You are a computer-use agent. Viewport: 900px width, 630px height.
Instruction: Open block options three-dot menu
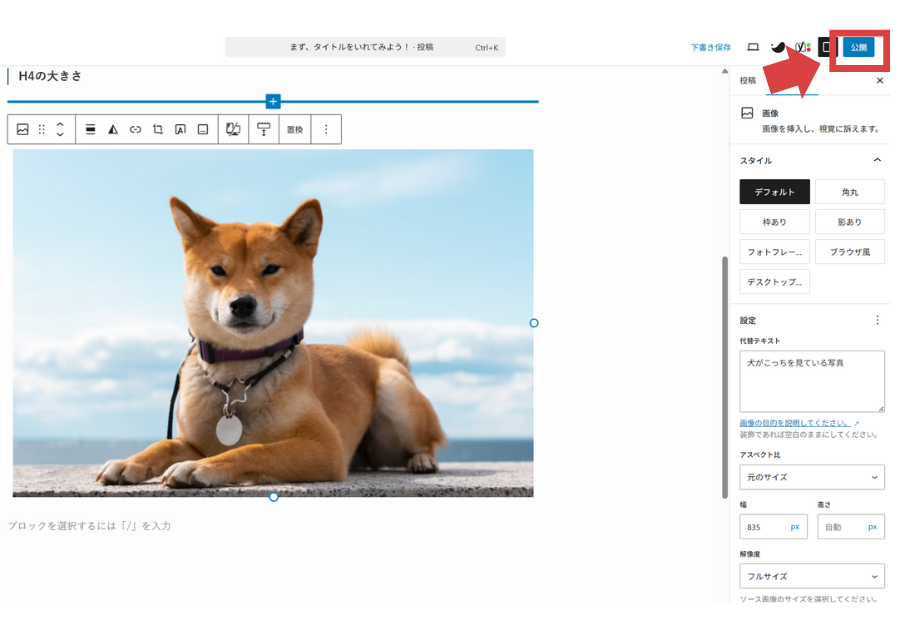(x=325, y=129)
